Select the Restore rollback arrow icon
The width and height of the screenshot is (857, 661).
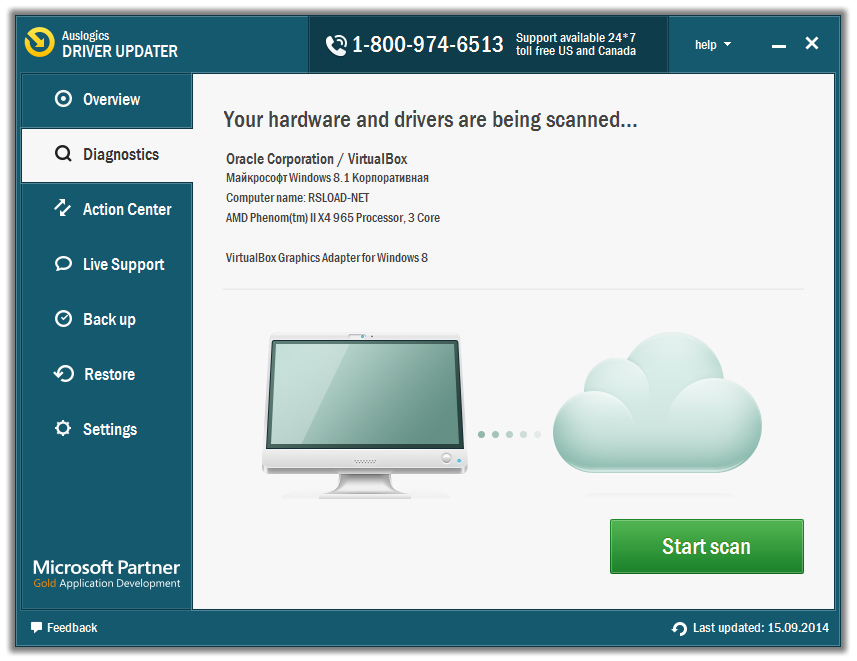(64, 374)
